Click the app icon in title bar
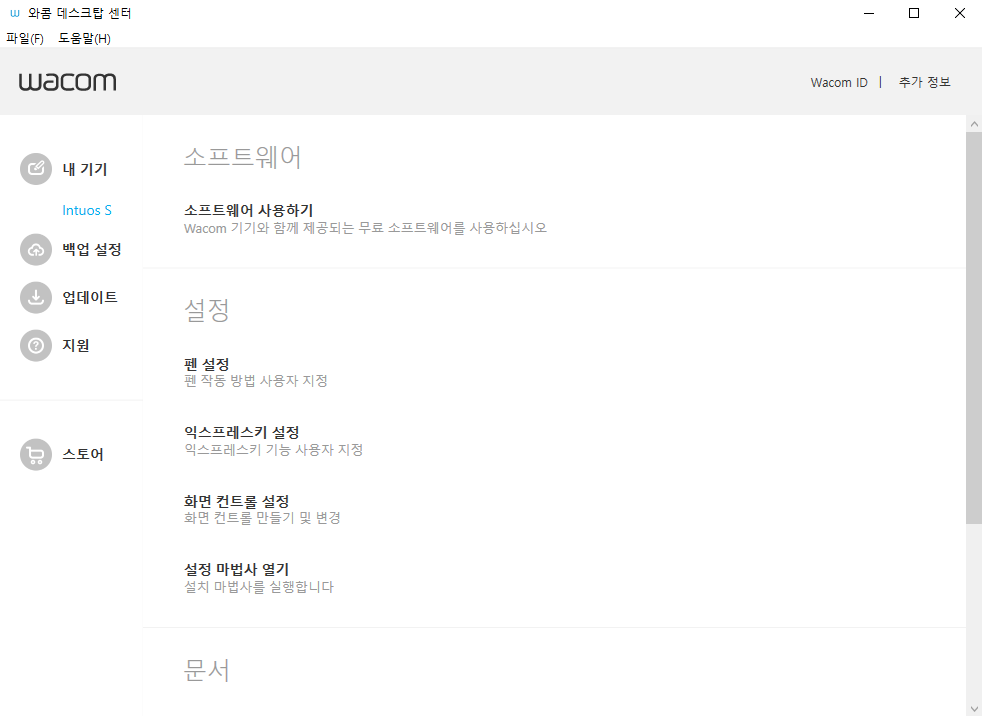This screenshot has width=982, height=716. [15, 13]
